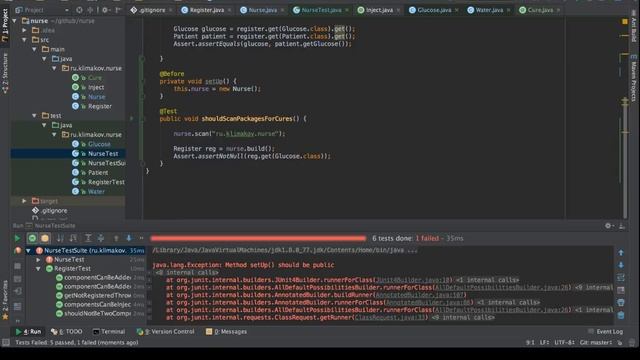Open the Maven Projects side panel
The width and height of the screenshot is (640, 360).
click(634, 79)
